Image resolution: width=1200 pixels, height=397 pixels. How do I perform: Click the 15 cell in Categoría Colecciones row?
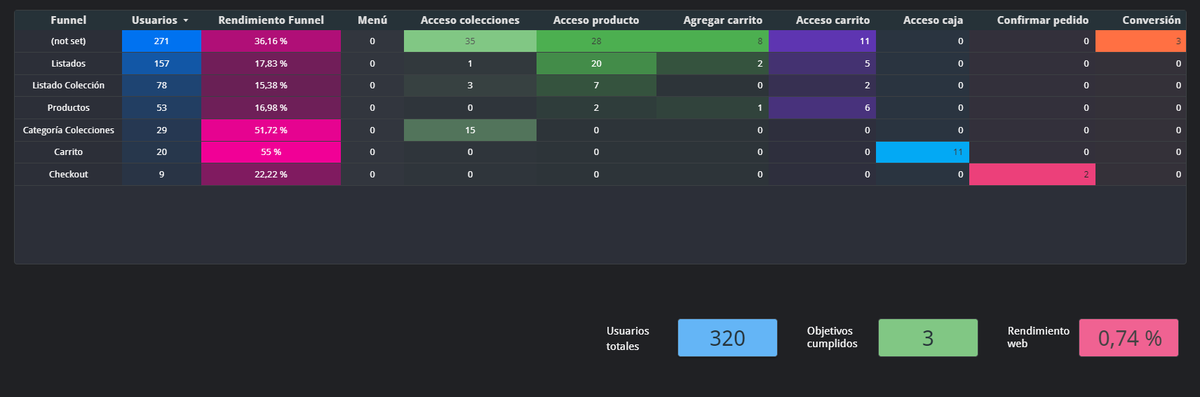tap(470, 130)
